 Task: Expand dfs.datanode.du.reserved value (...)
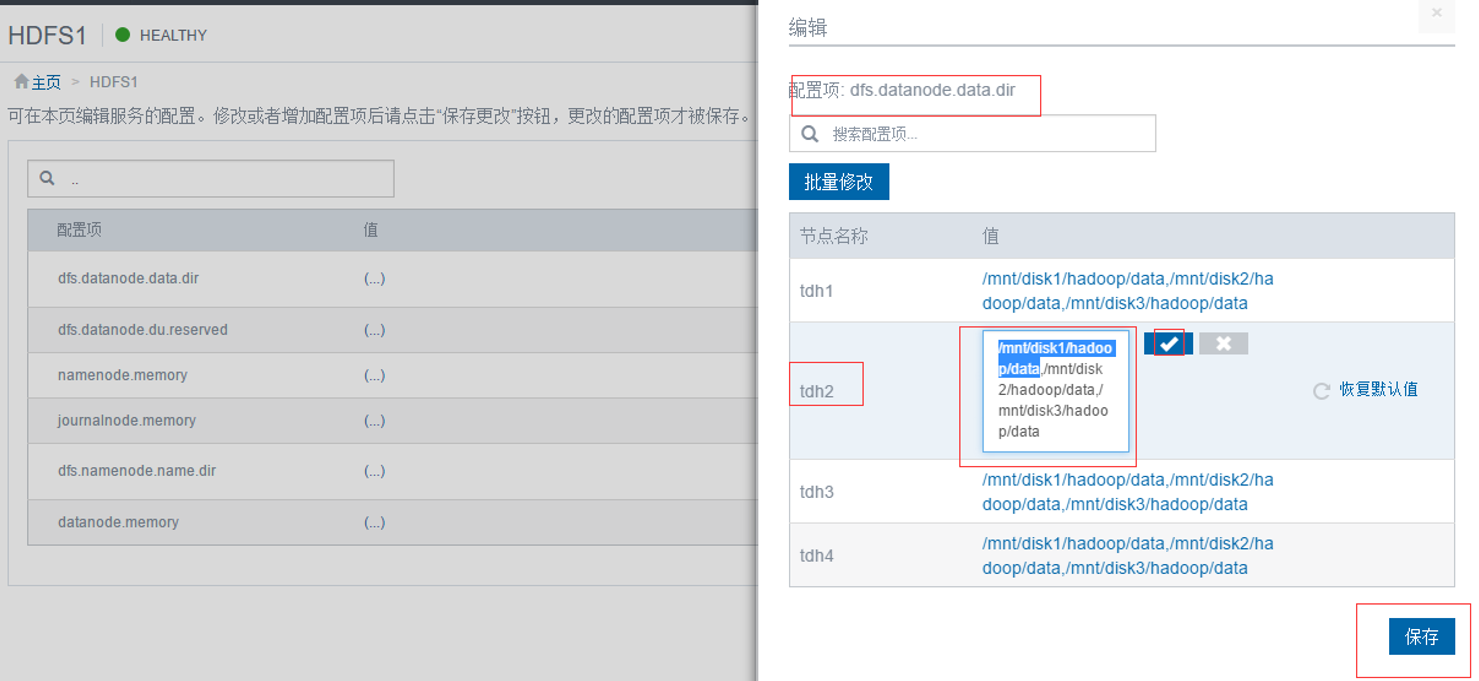[x=374, y=330]
